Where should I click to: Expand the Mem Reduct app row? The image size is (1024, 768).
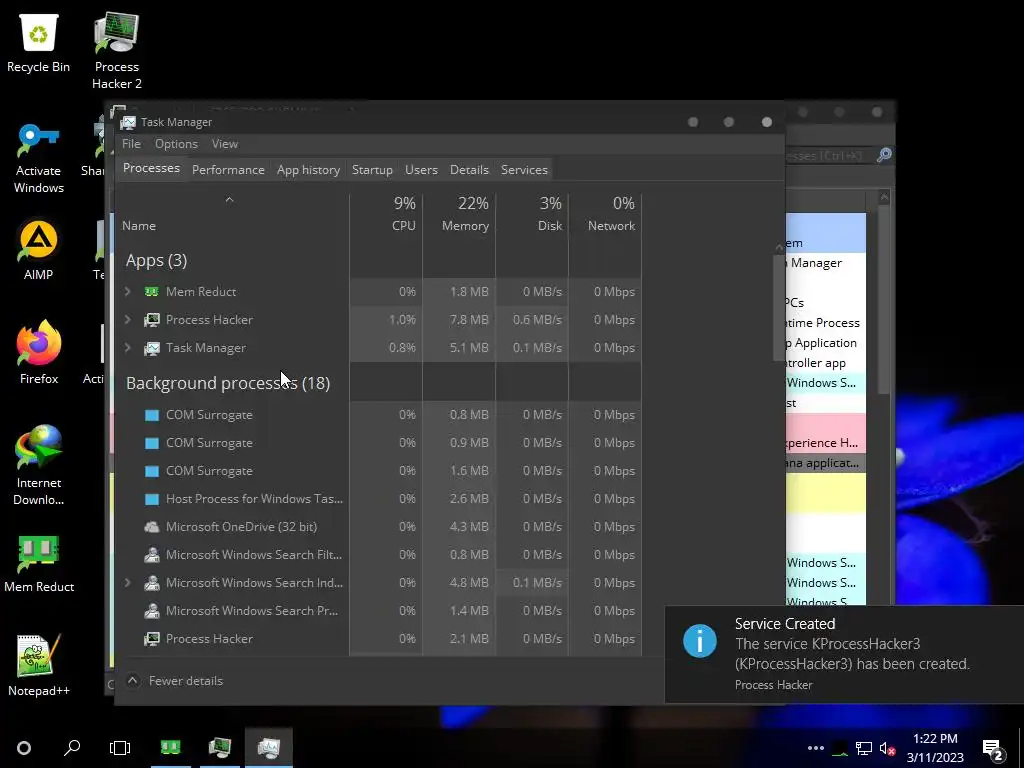[x=128, y=292]
